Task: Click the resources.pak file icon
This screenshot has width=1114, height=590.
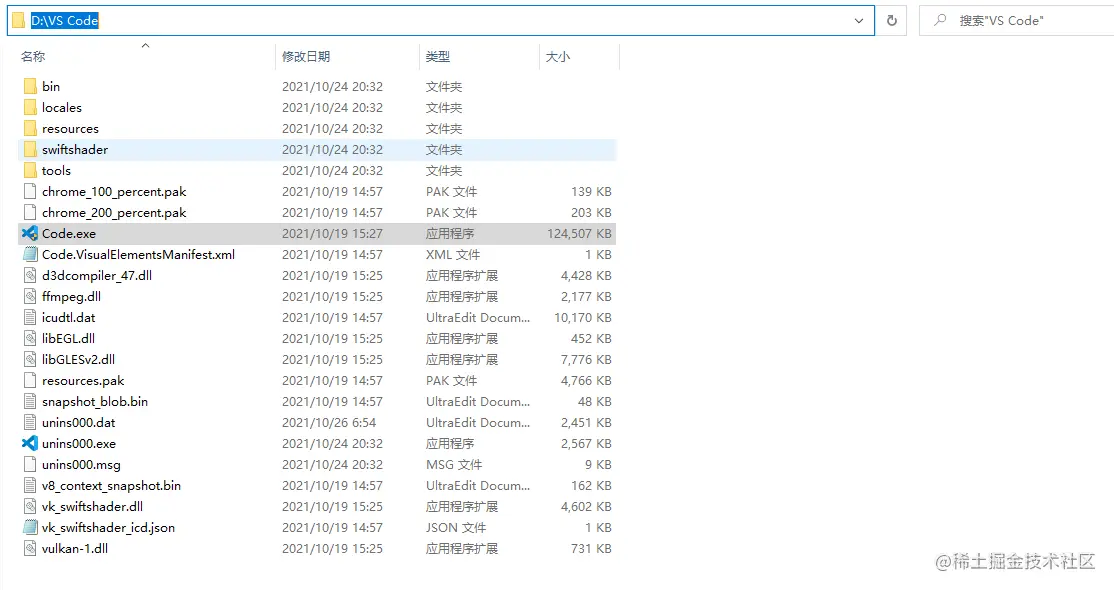Action: tap(30, 380)
